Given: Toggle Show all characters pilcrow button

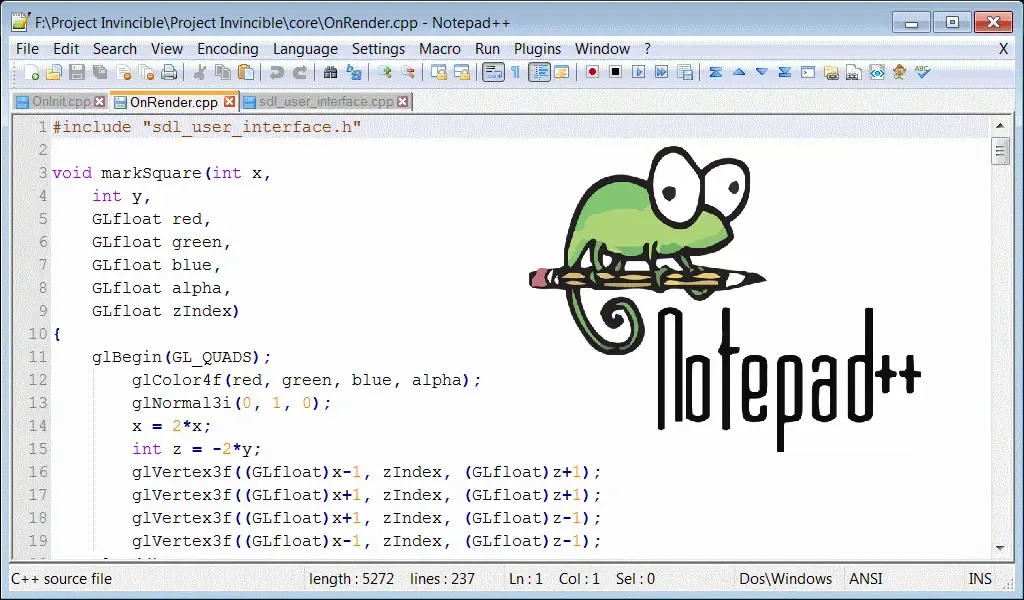Looking at the screenshot, I should click(x=516, y=72).
